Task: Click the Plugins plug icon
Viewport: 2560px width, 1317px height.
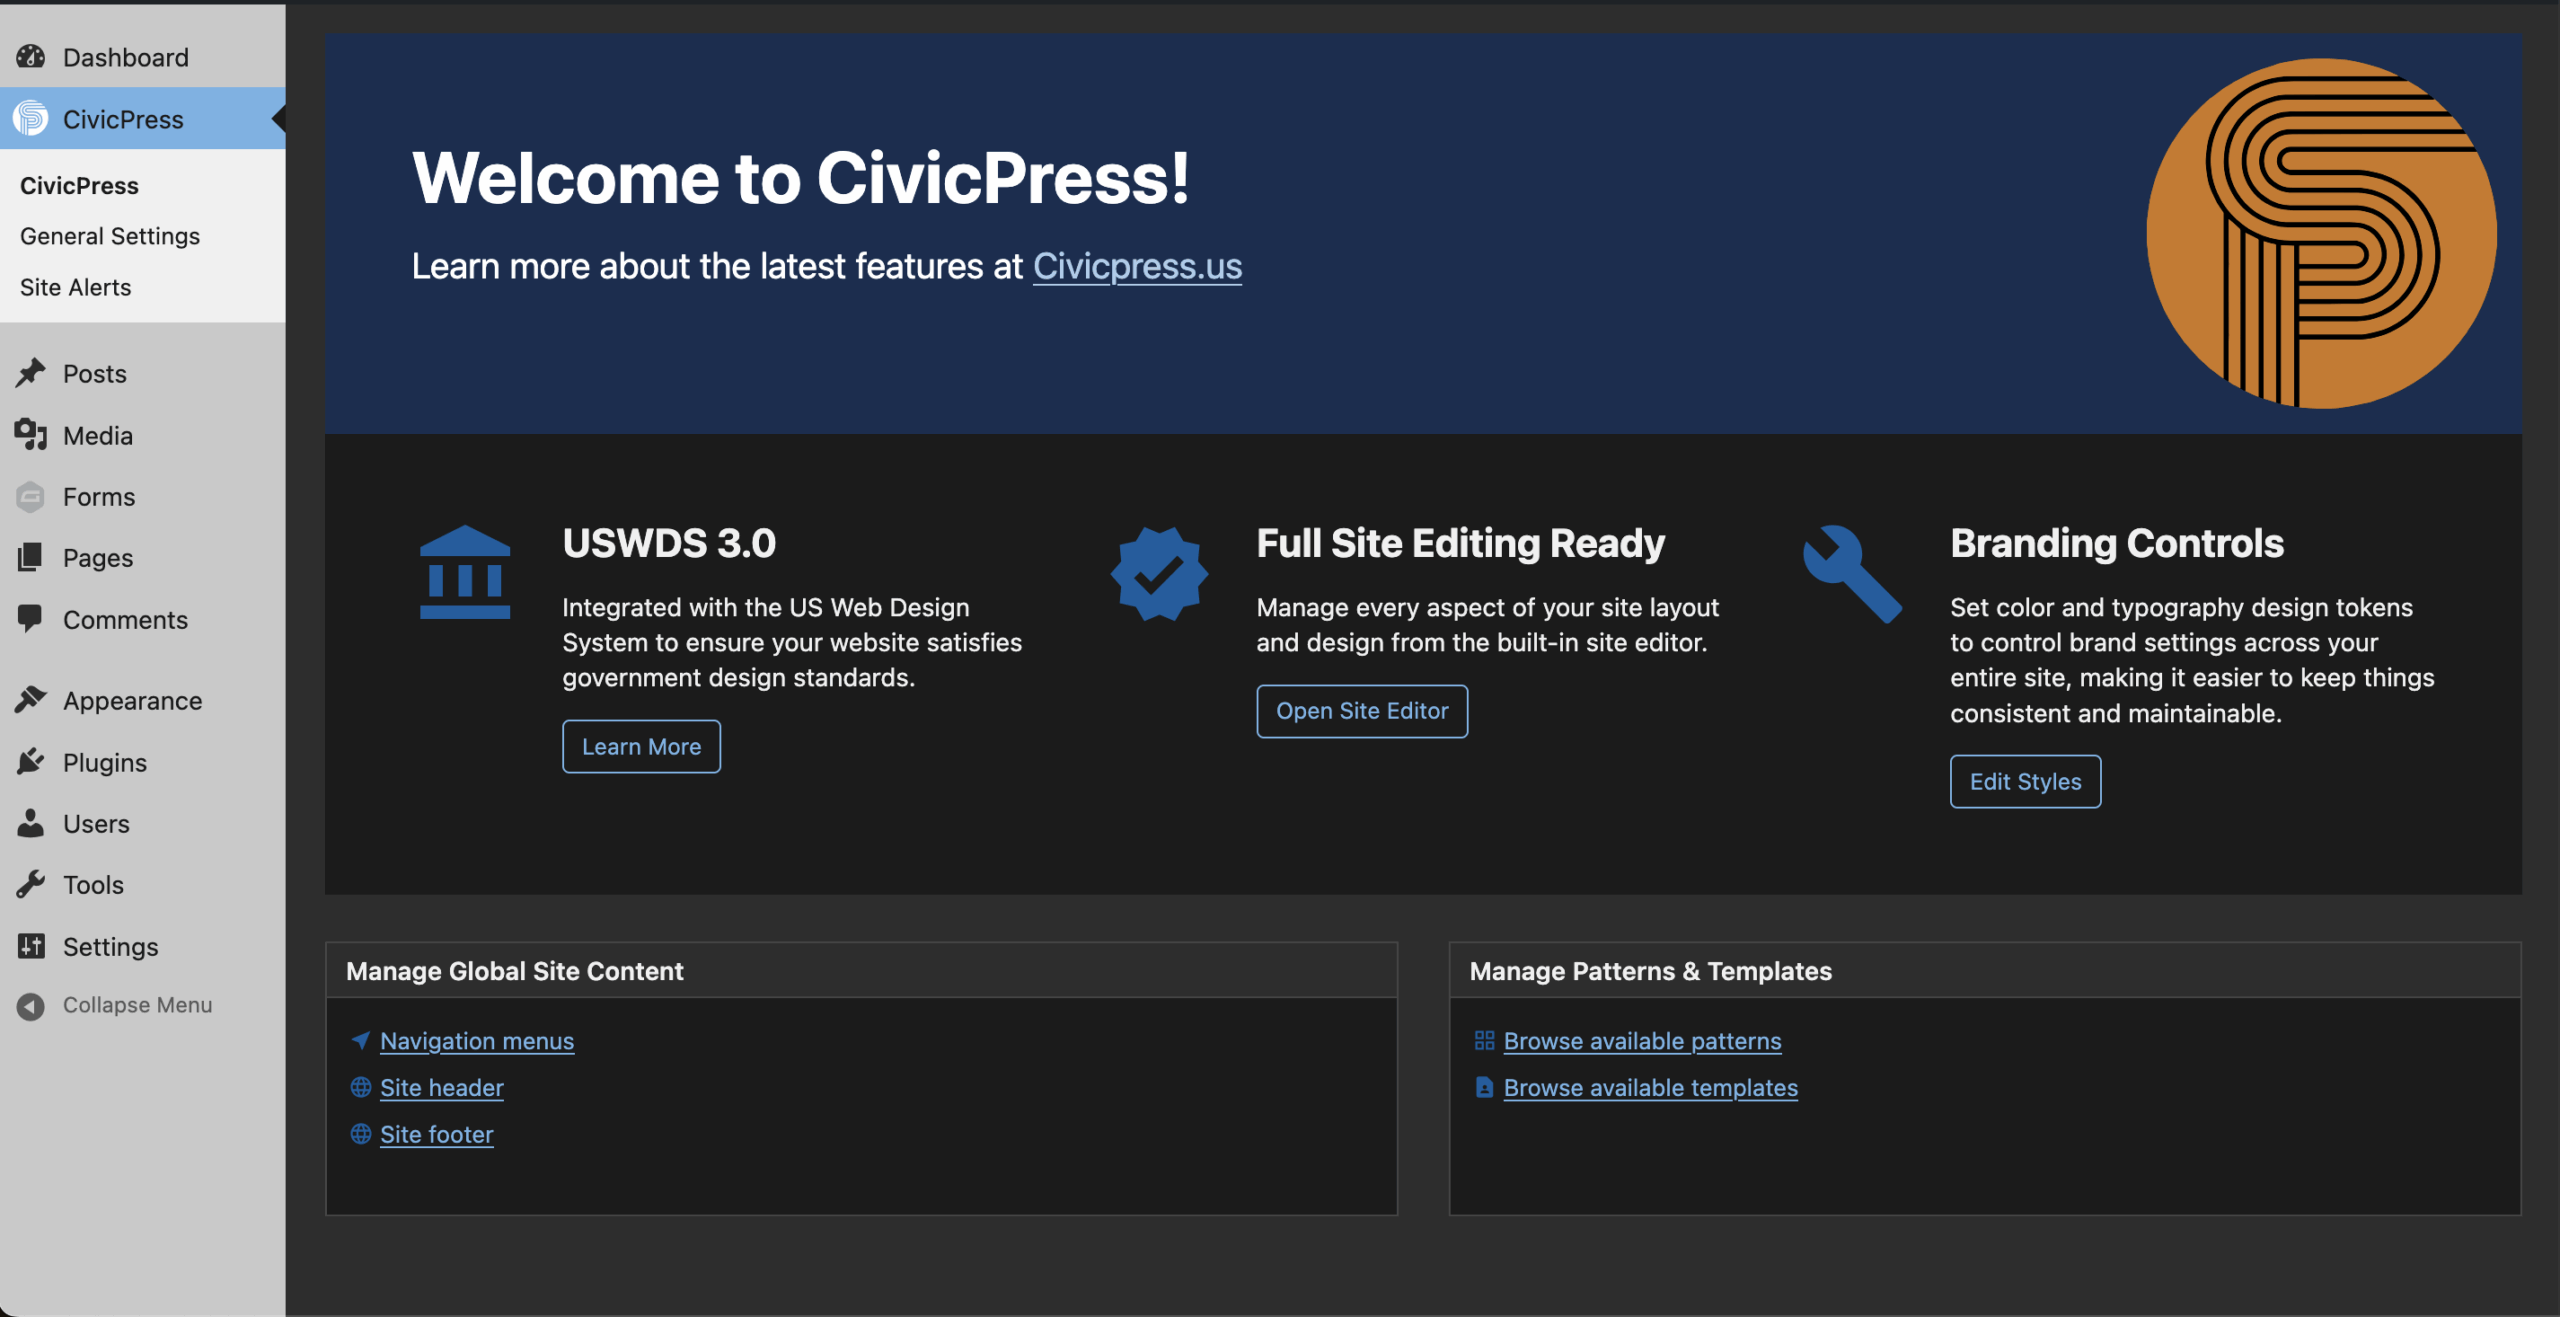Action: pos(31,762)
